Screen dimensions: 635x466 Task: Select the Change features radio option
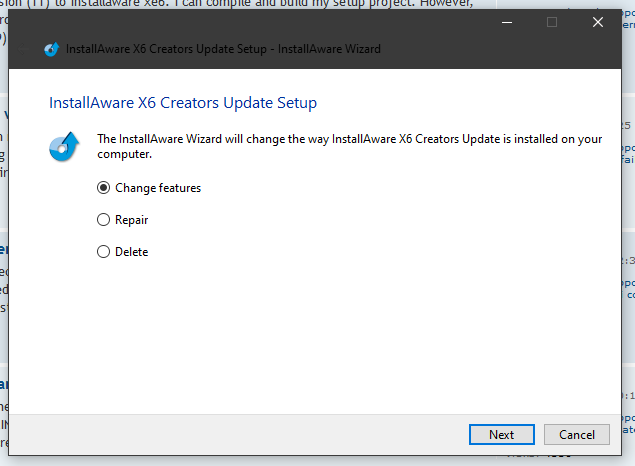149,188
